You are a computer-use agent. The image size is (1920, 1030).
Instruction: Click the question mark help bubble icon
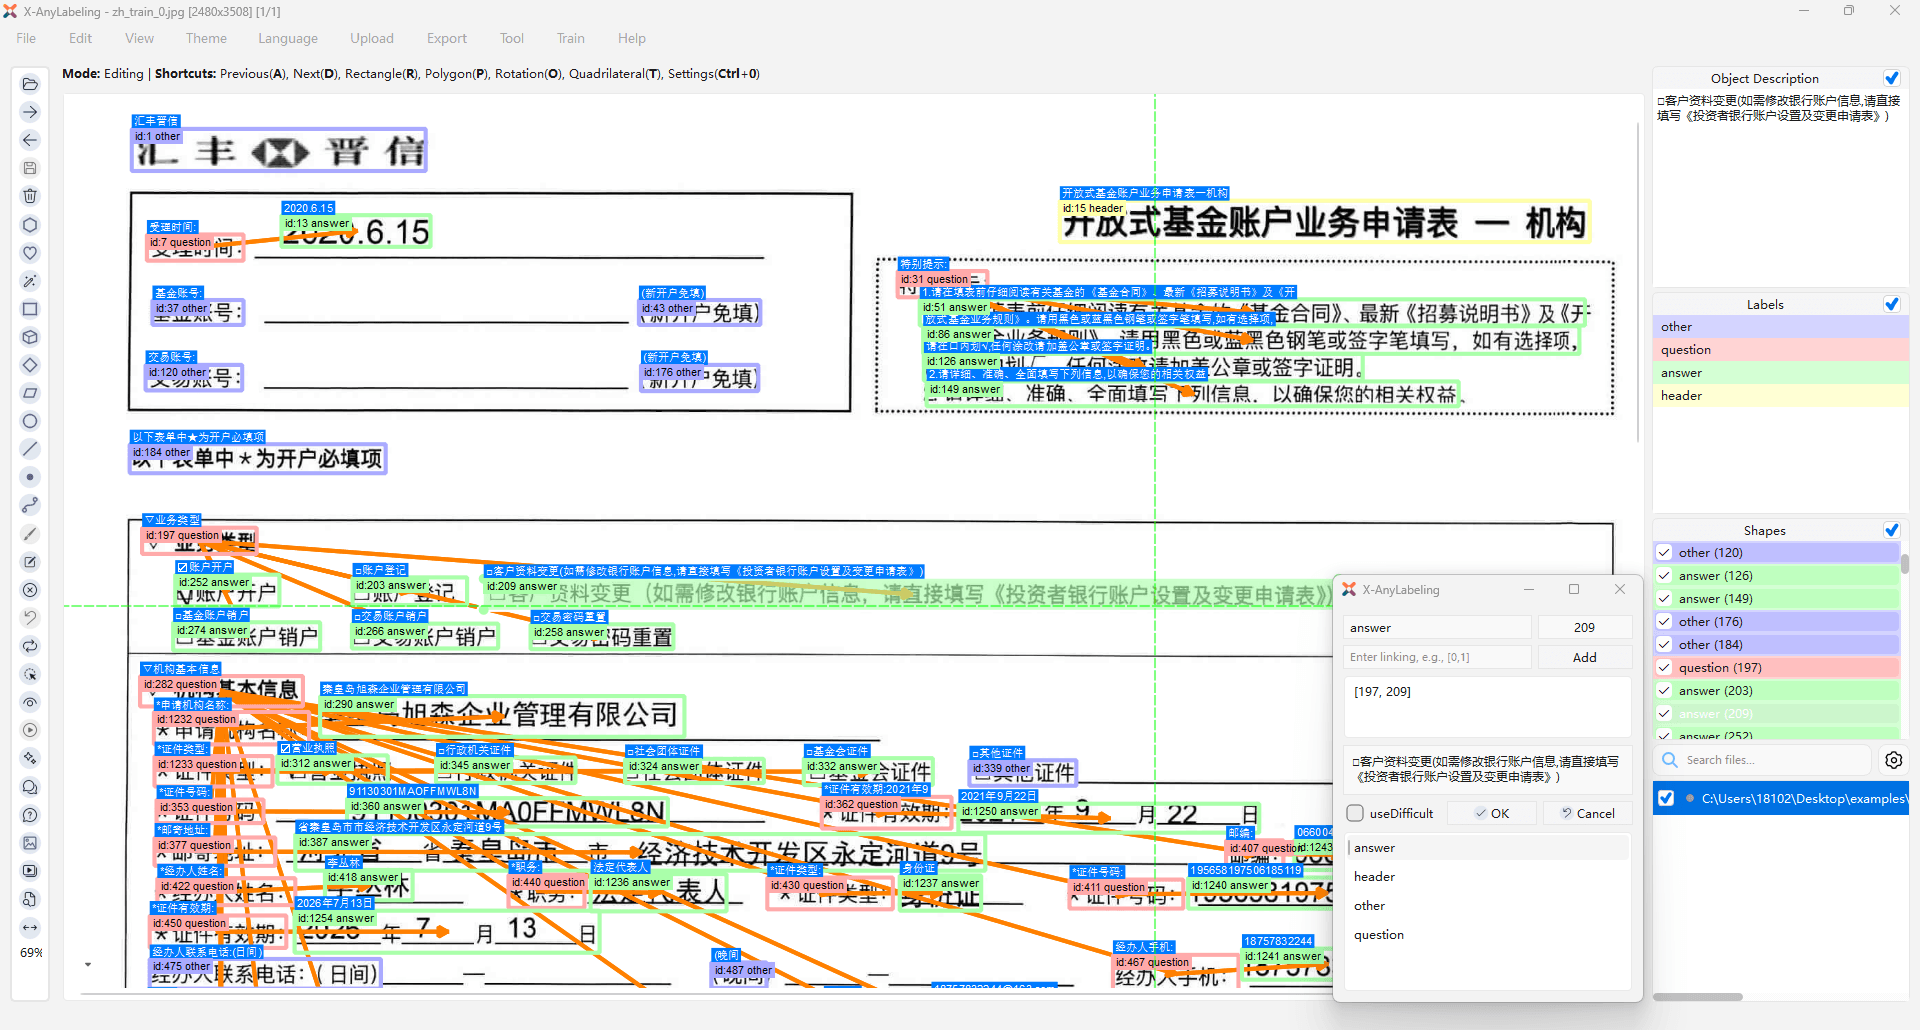[x=30, y=815]
